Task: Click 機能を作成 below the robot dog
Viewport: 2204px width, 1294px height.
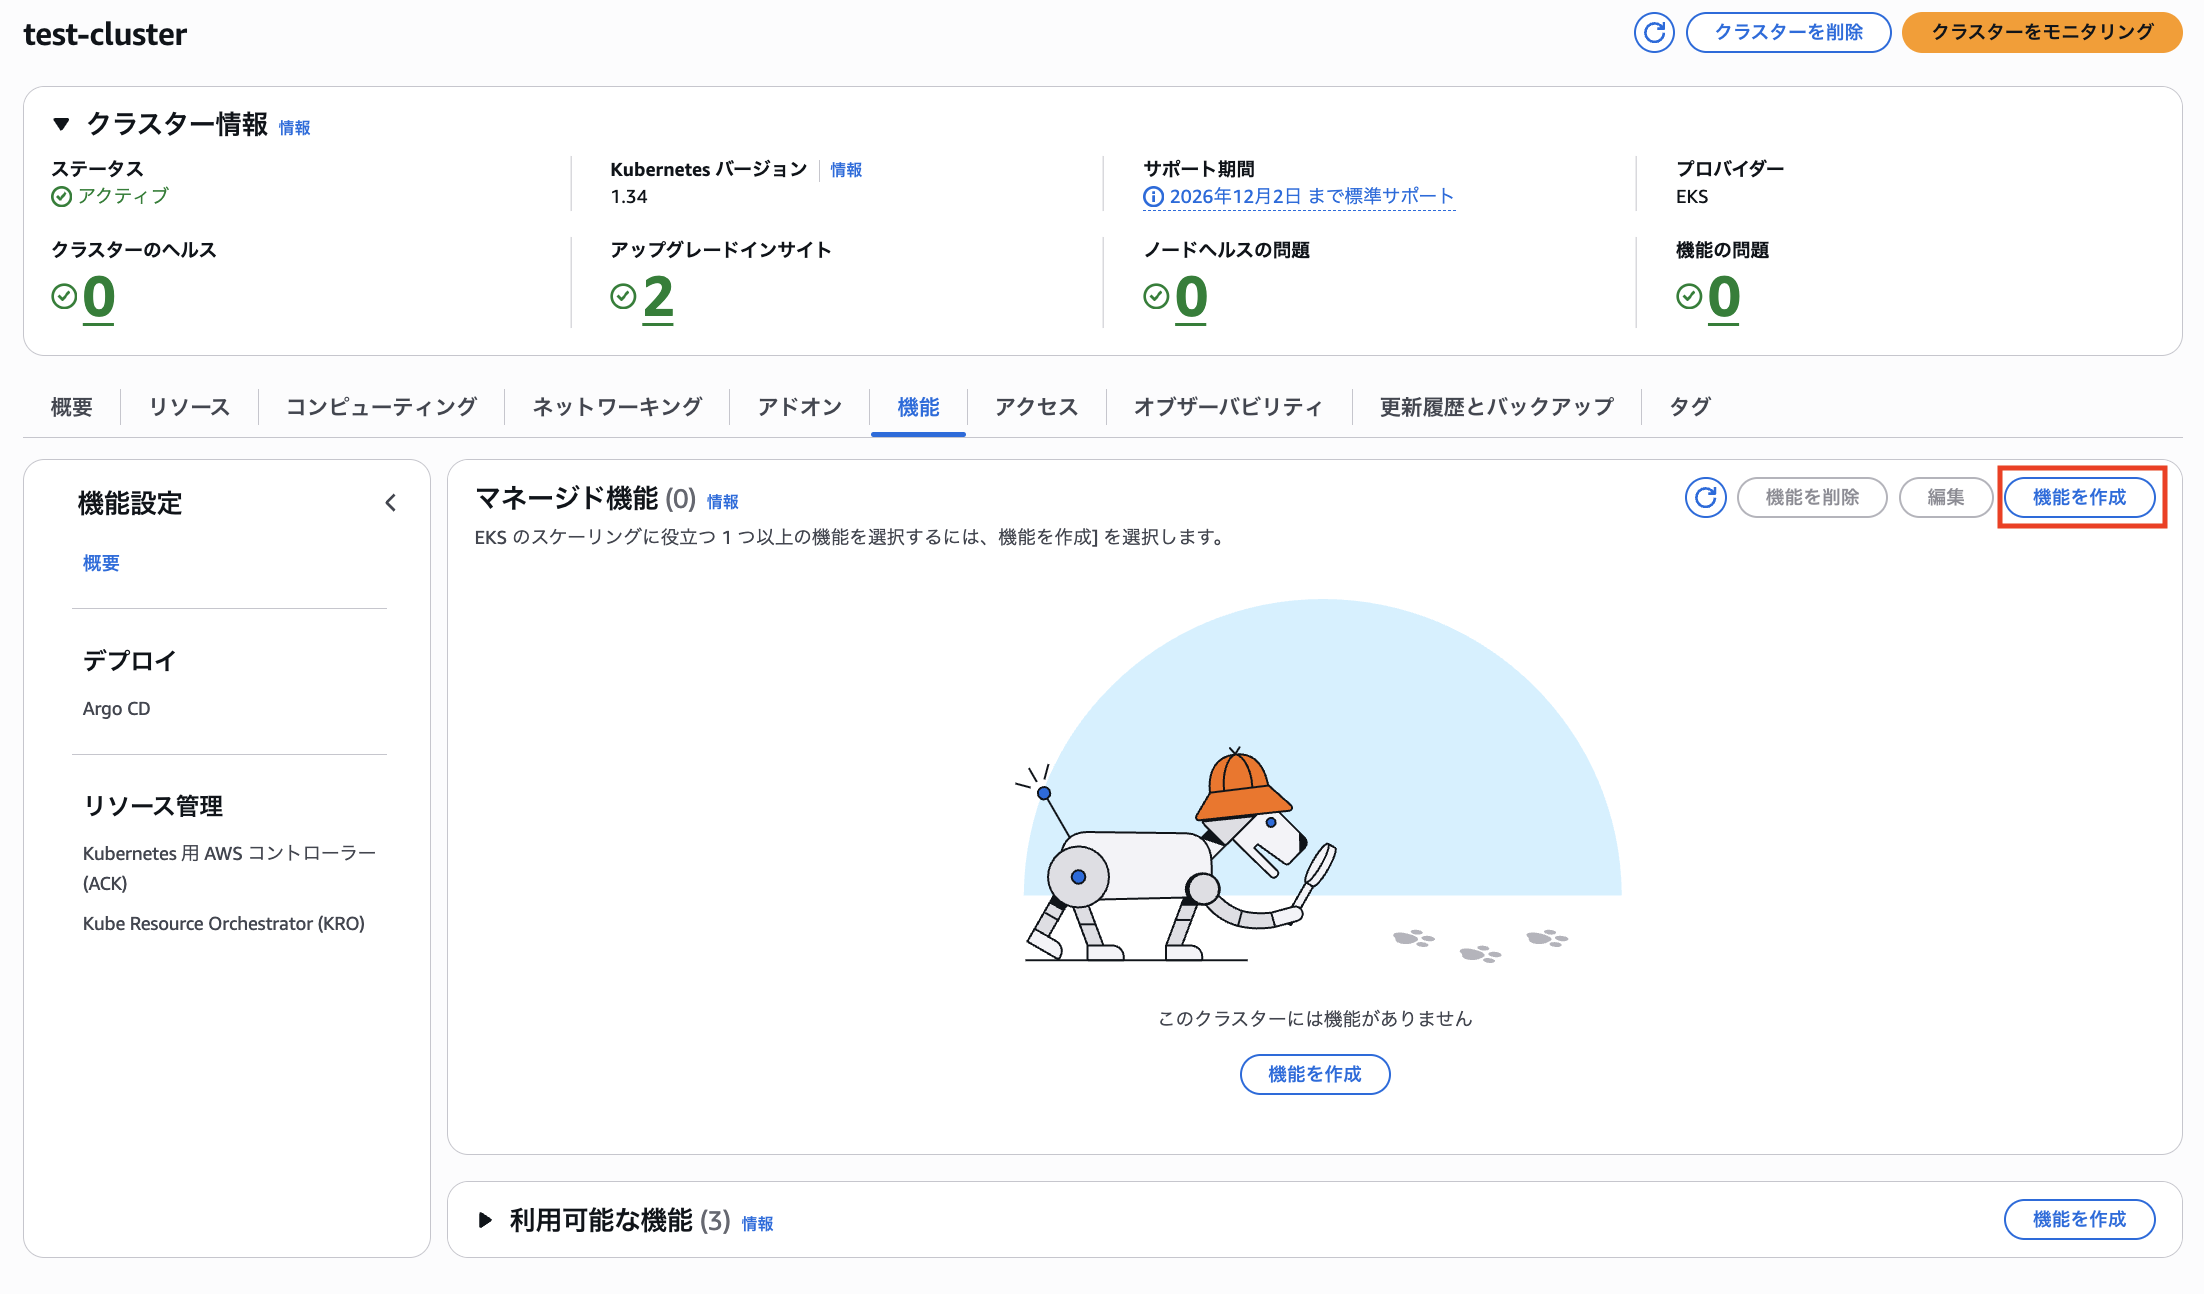Action: [1314, 1074]
